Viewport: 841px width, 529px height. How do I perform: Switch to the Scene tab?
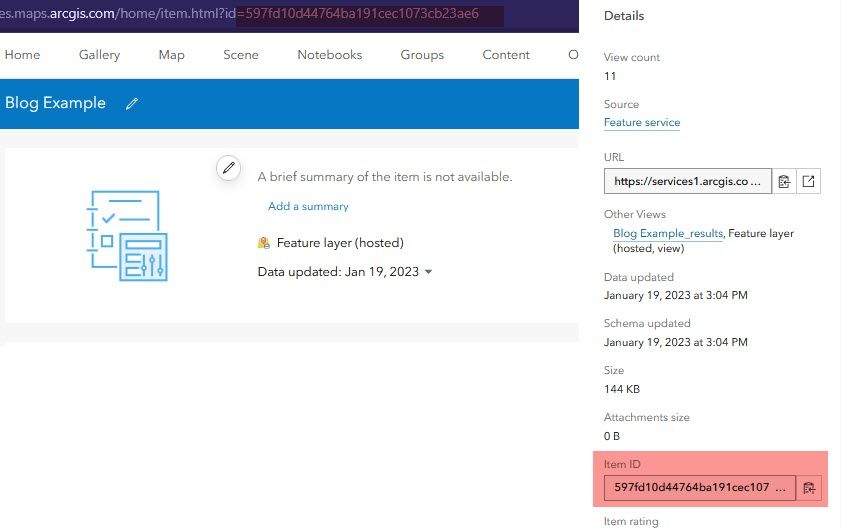click(x=241, y=55)
